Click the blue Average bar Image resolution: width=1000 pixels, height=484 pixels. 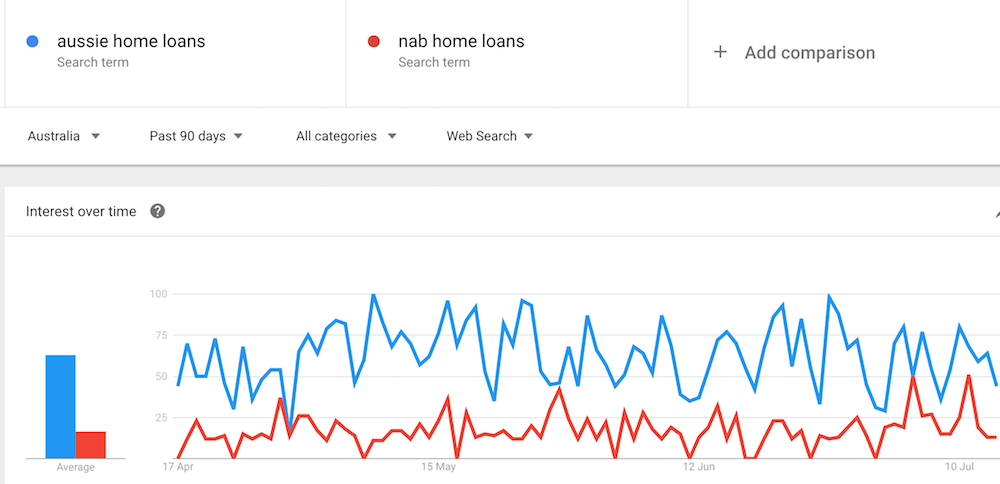tap(61, 406)
